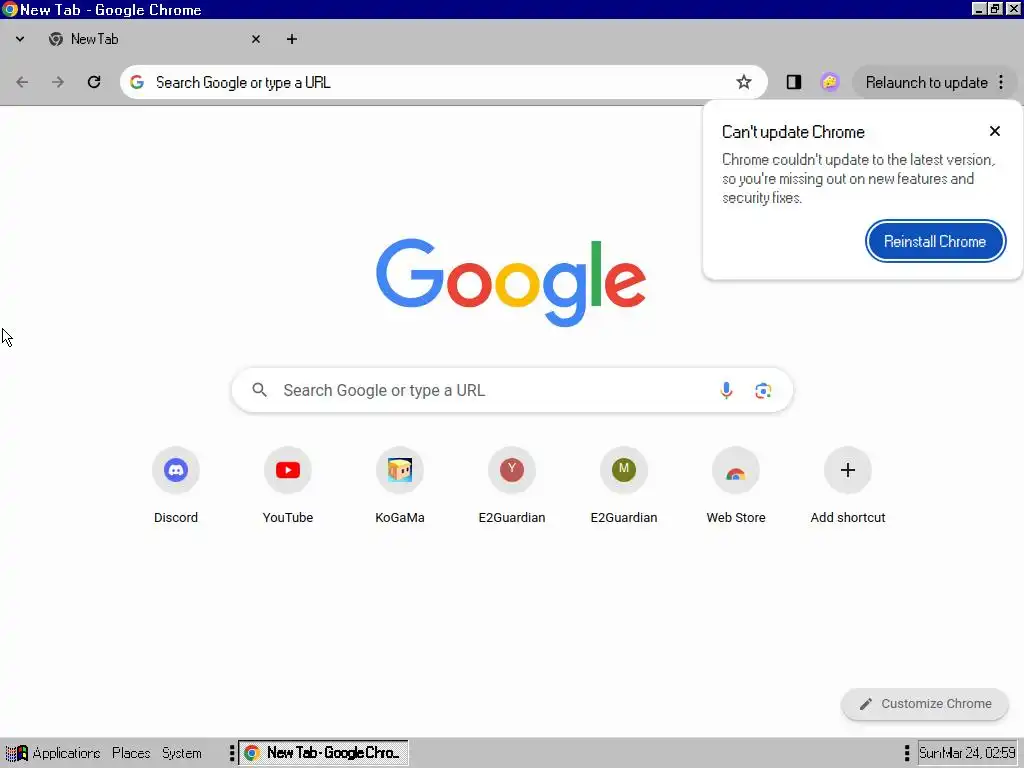Open the System menu in taskbar

(x=182, y=753)
